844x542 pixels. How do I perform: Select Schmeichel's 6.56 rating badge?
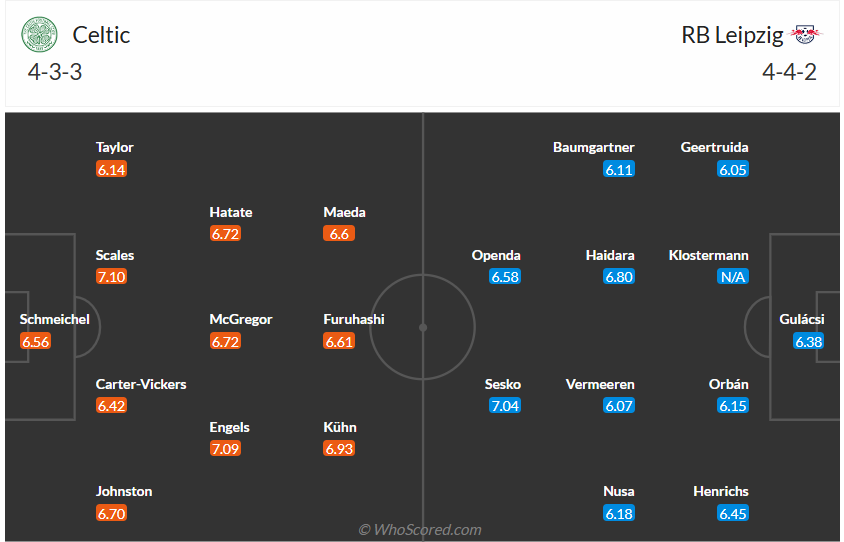[x=35, y=341]
